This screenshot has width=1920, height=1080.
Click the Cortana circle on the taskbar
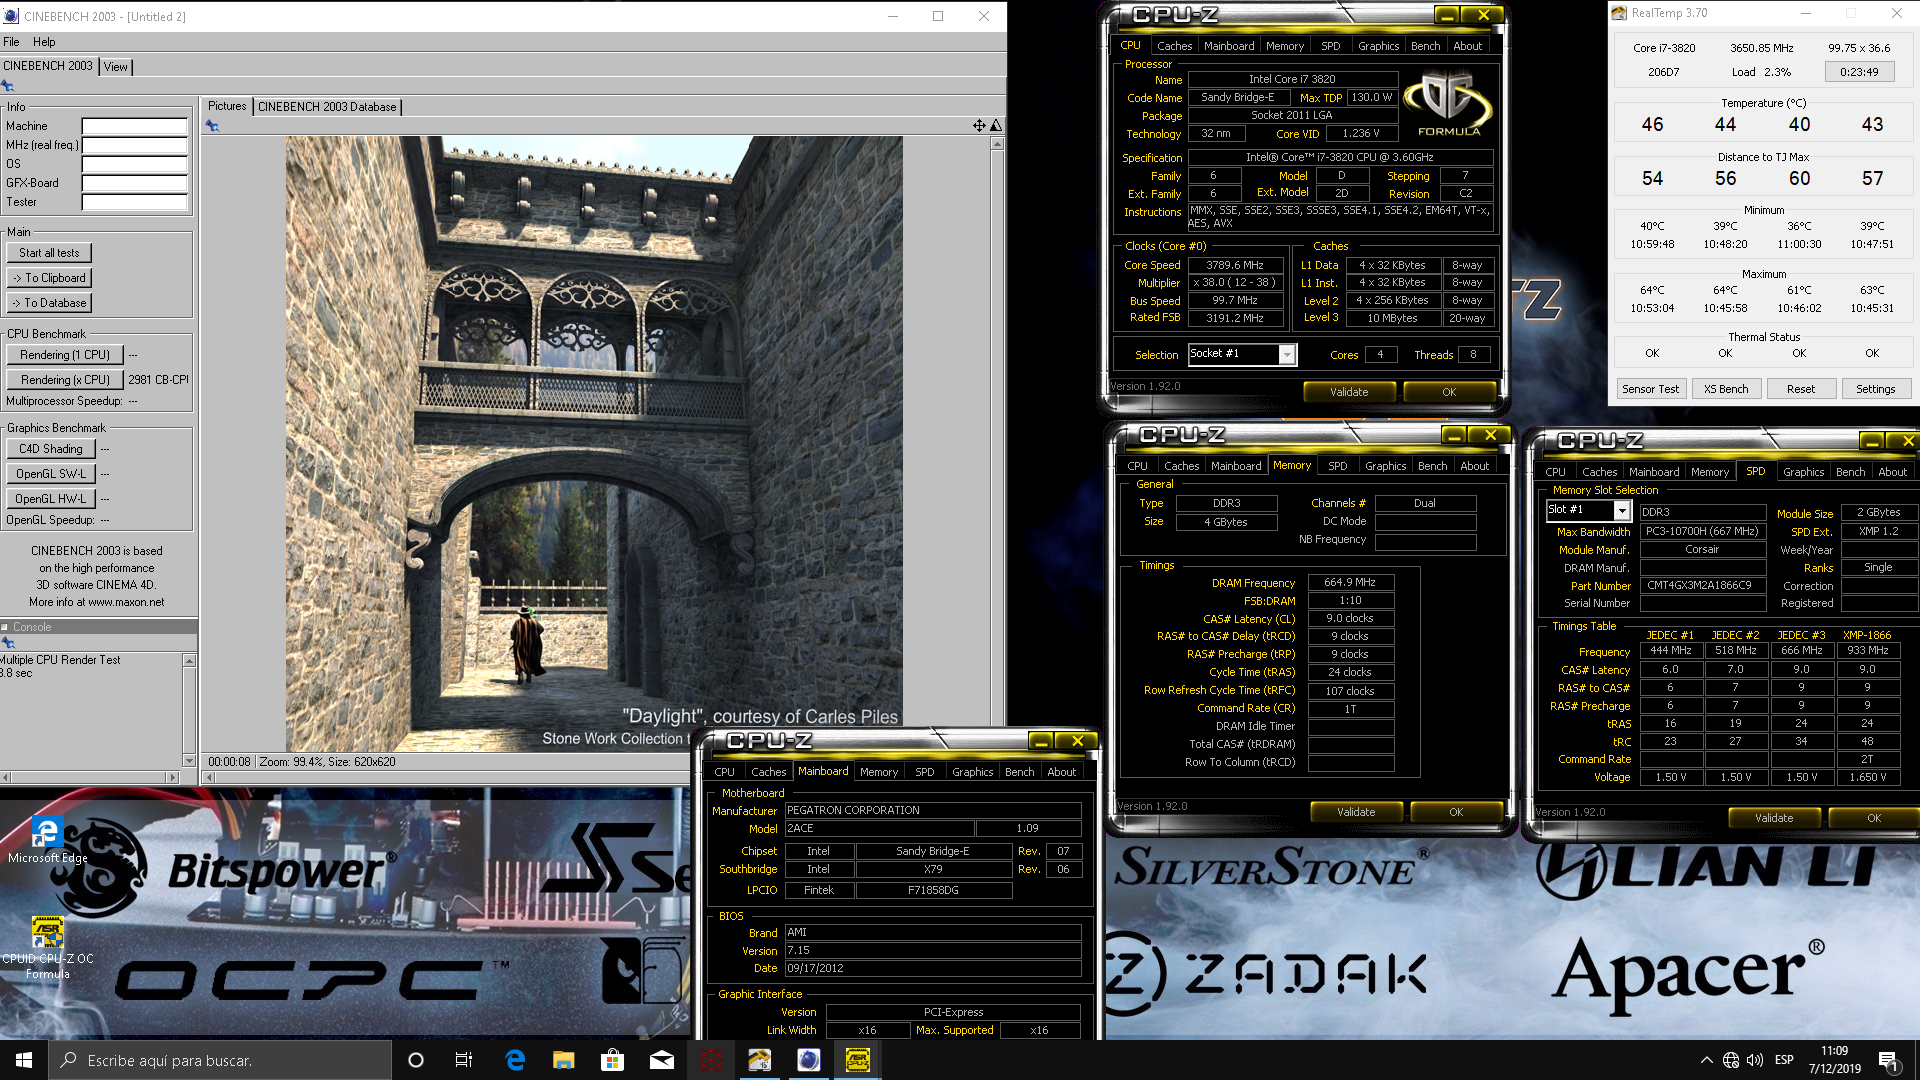click(416, 1060)
